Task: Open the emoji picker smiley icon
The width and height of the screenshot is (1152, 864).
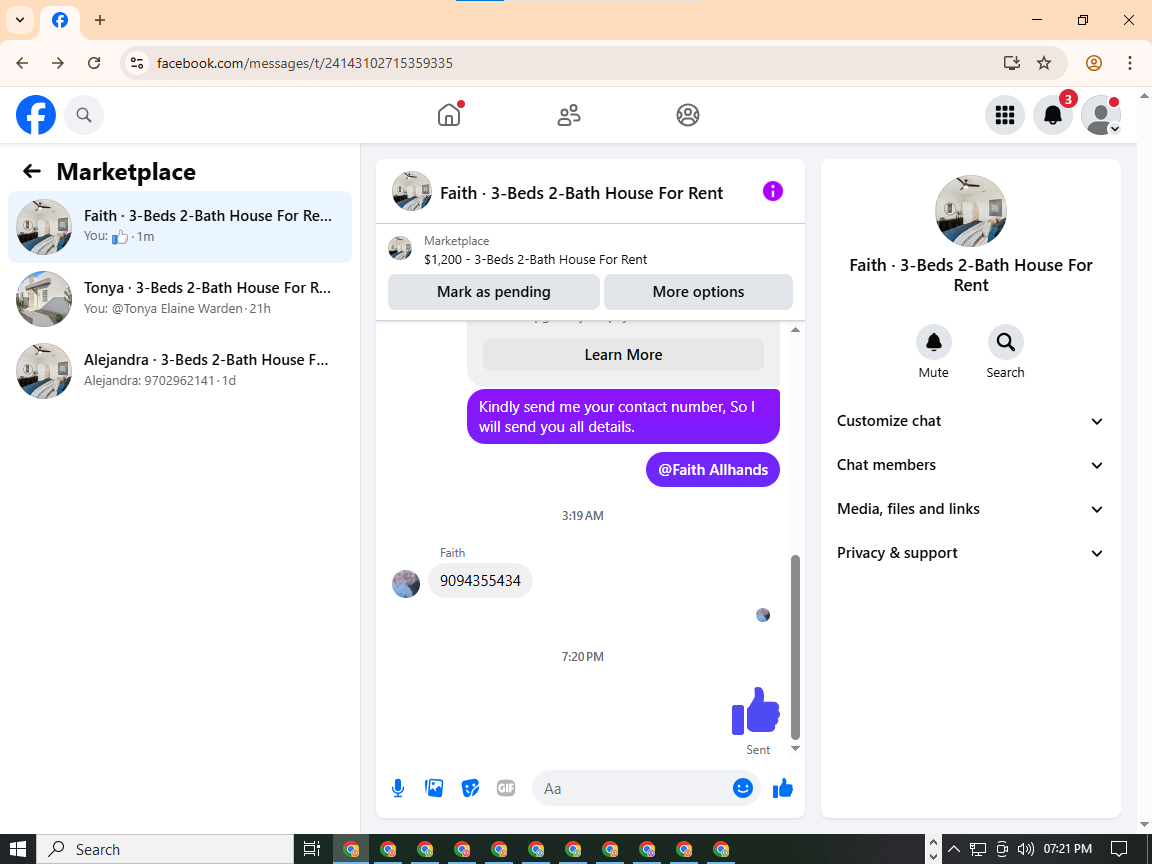Action: (x=743, y=788)
